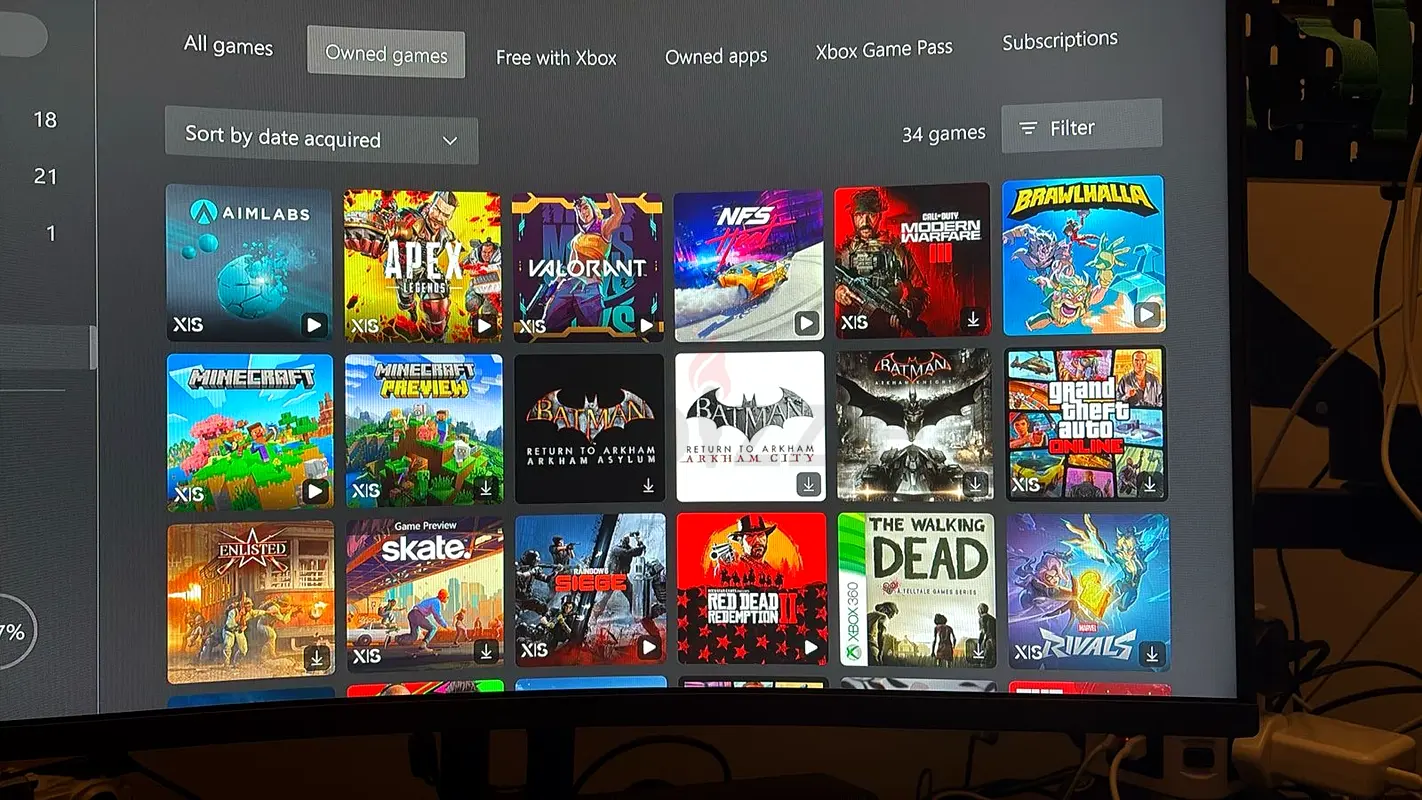Select the Return to Arkham City cover

coord(750,426)
